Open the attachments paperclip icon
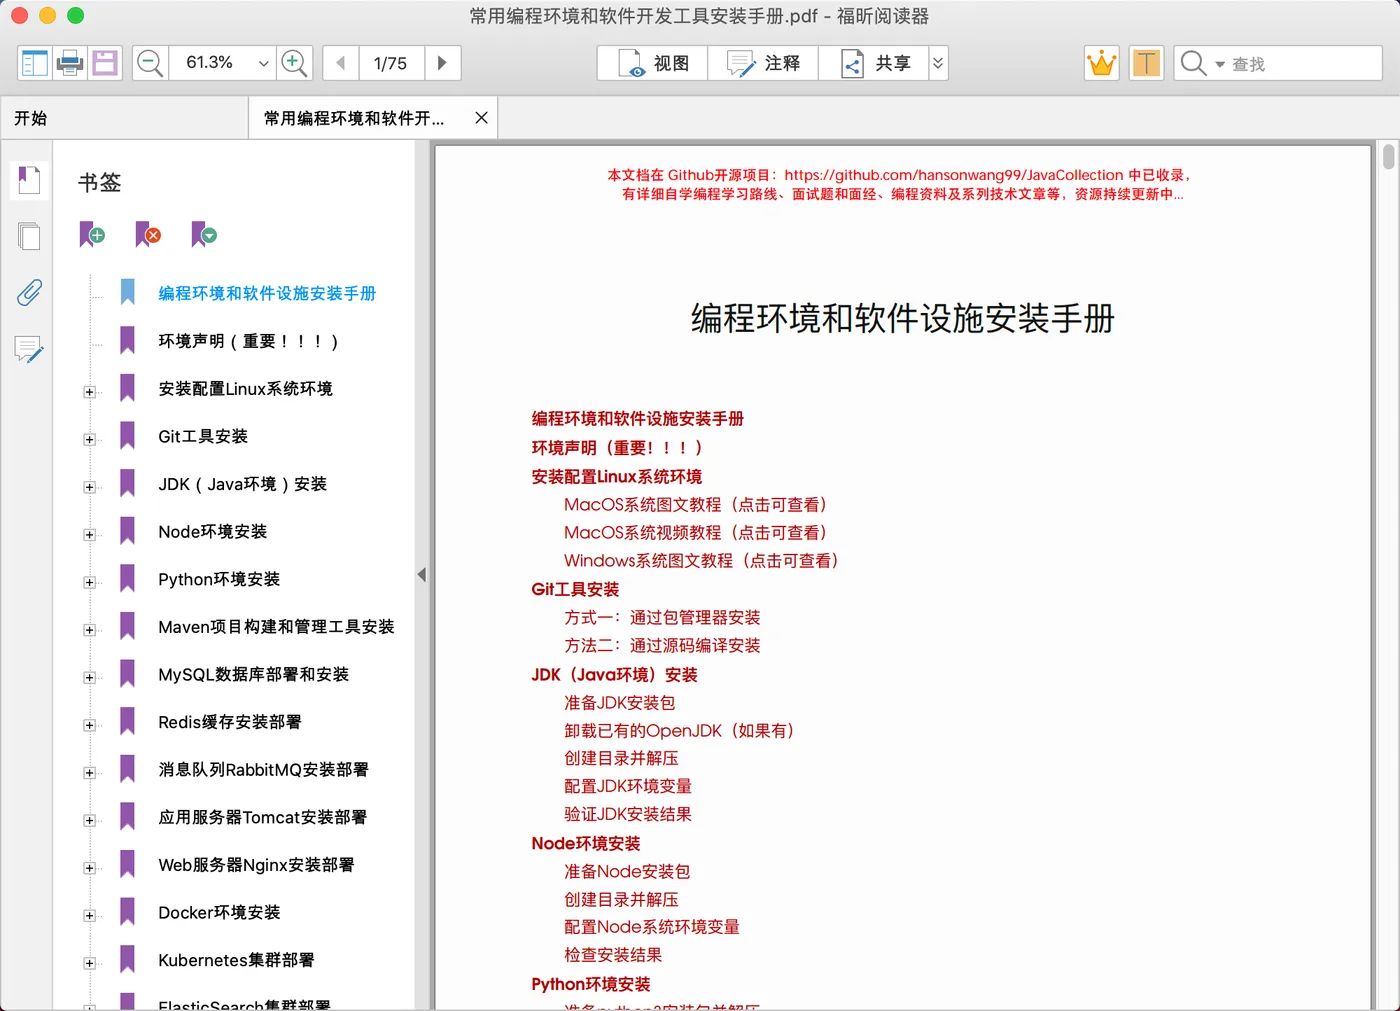Image resolution: width=1400 pixels, height=1011 pixels. tap(29, 293)
